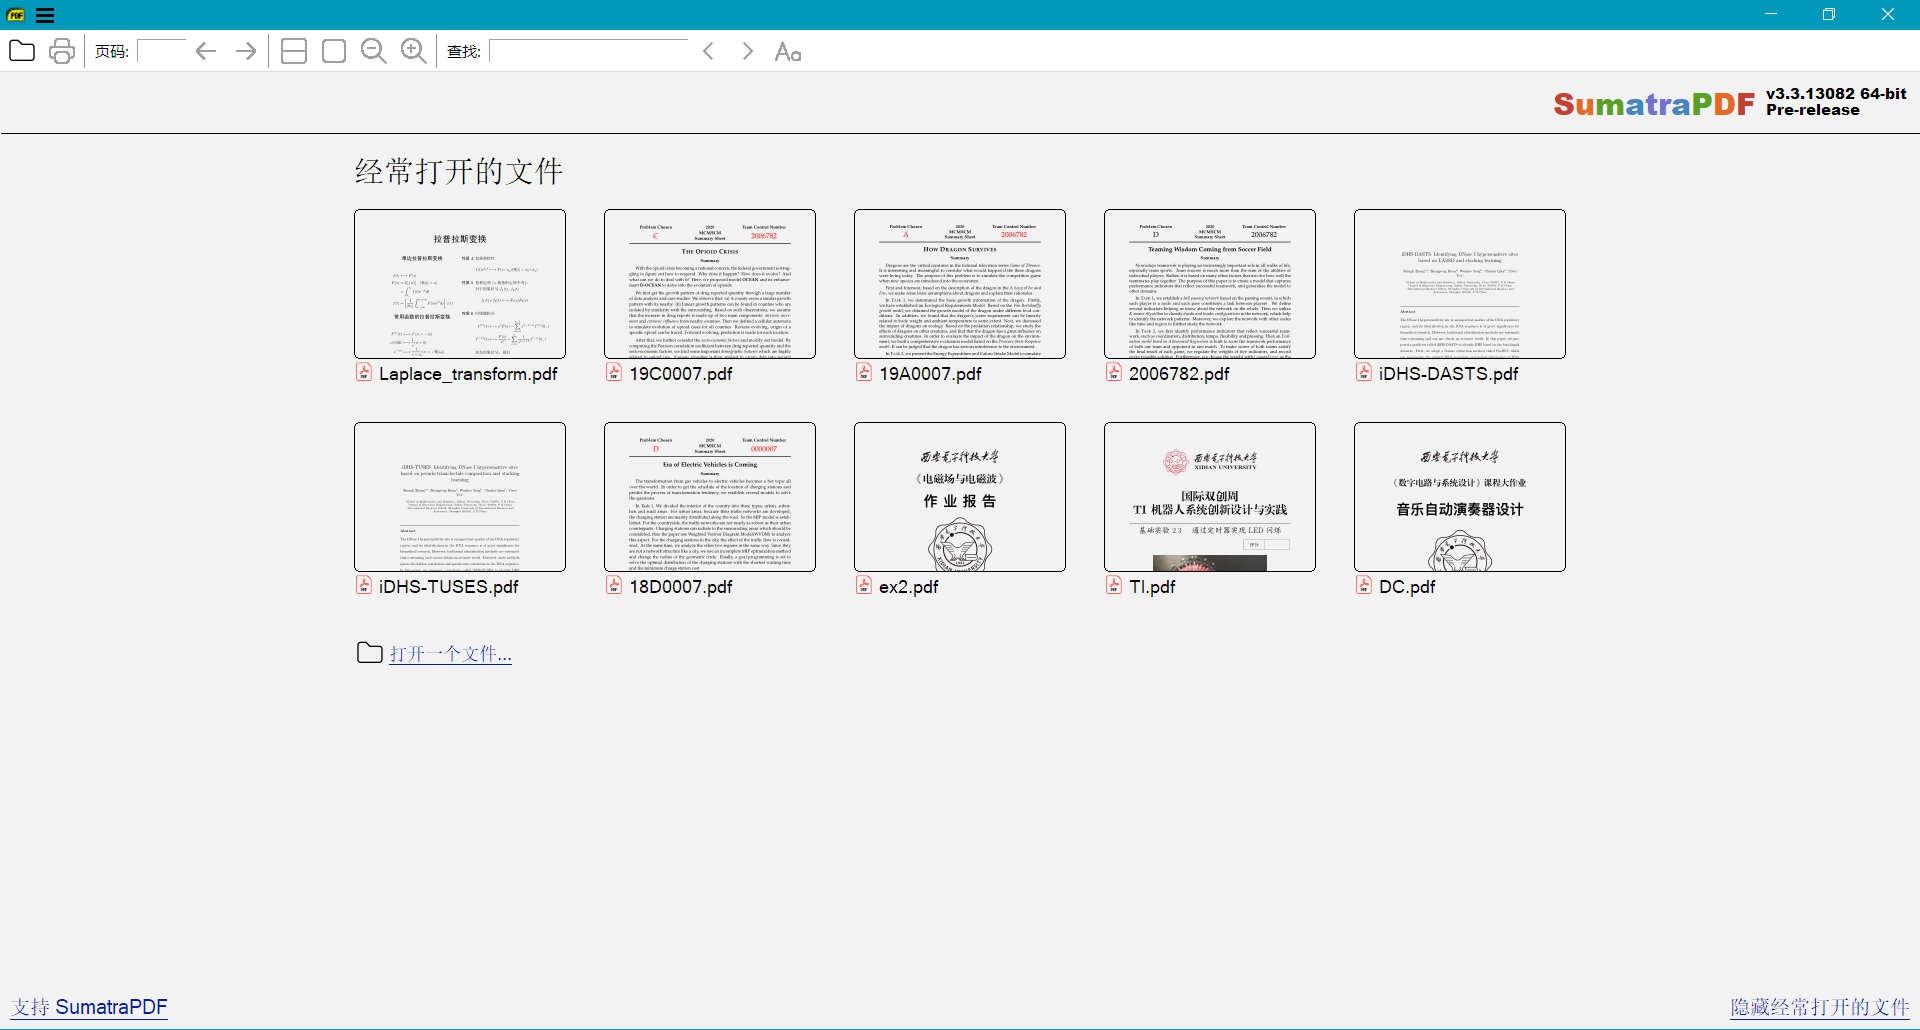
Task: Click the 支持 SumatraPDF link
Action: (x=90, y=1007)
